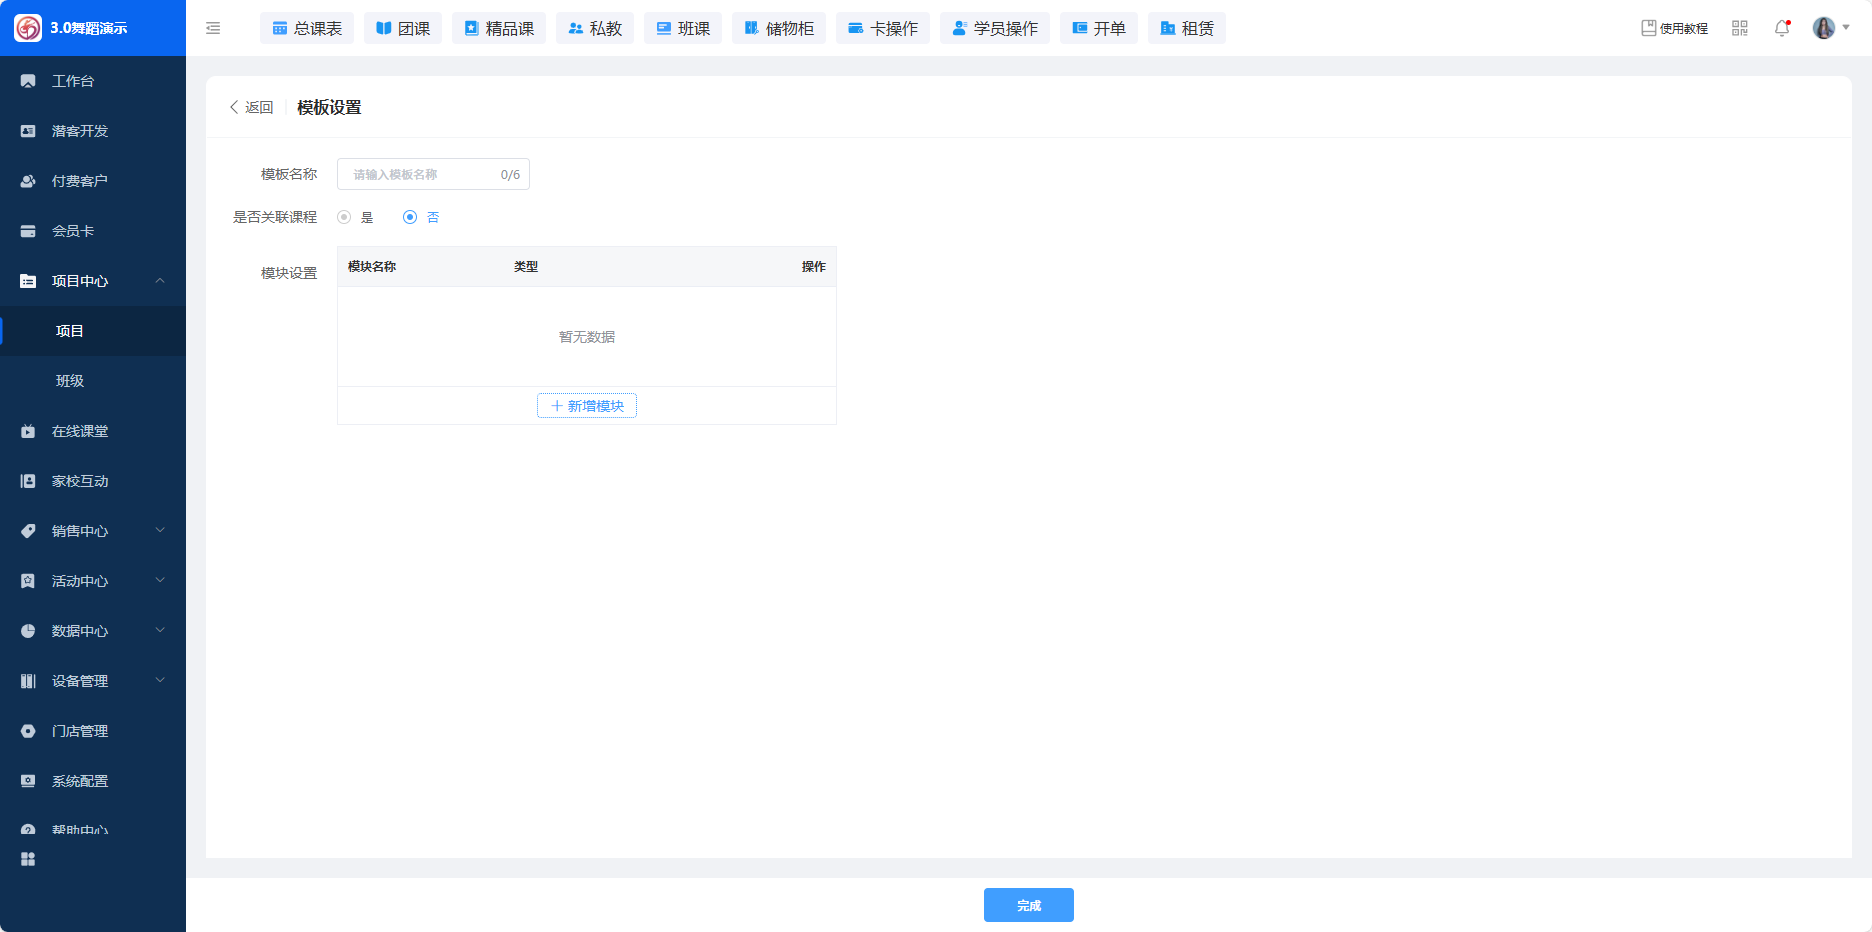The width and height of the screenshot is (1872, 932).
Task: Switch to the 团课 top tab
Action: (x=403, y=28)
